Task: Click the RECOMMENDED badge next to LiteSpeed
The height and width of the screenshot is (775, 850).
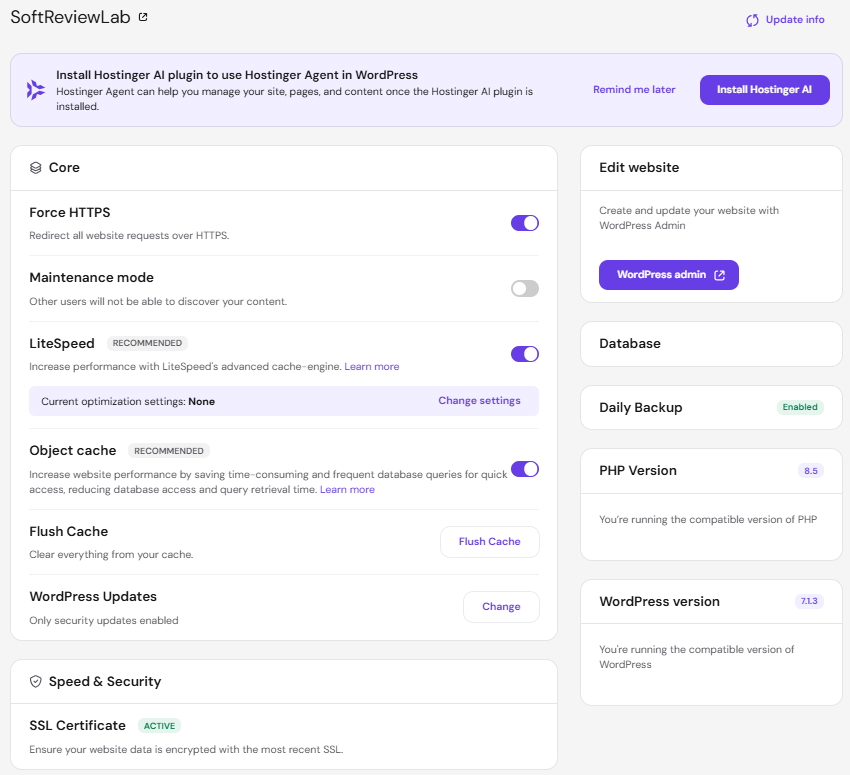Action: click(147, 343)
